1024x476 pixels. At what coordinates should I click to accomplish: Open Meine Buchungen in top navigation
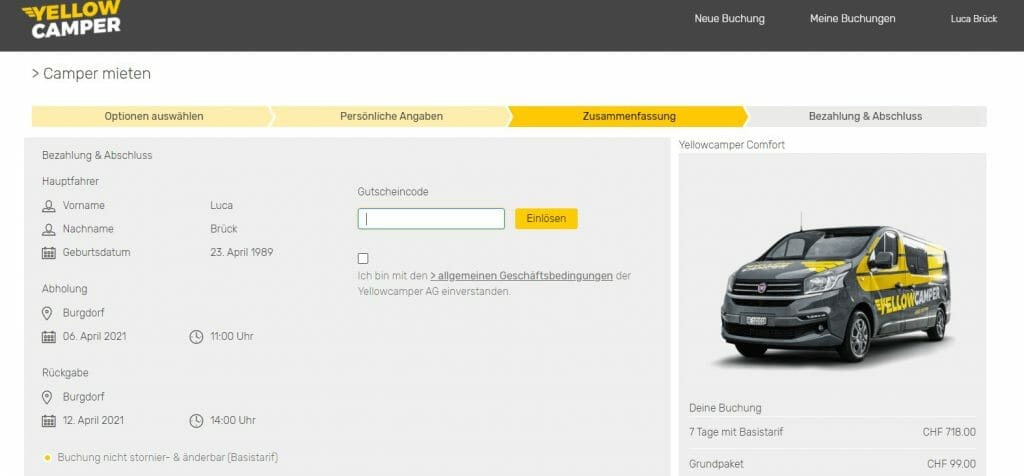point(852,19)
